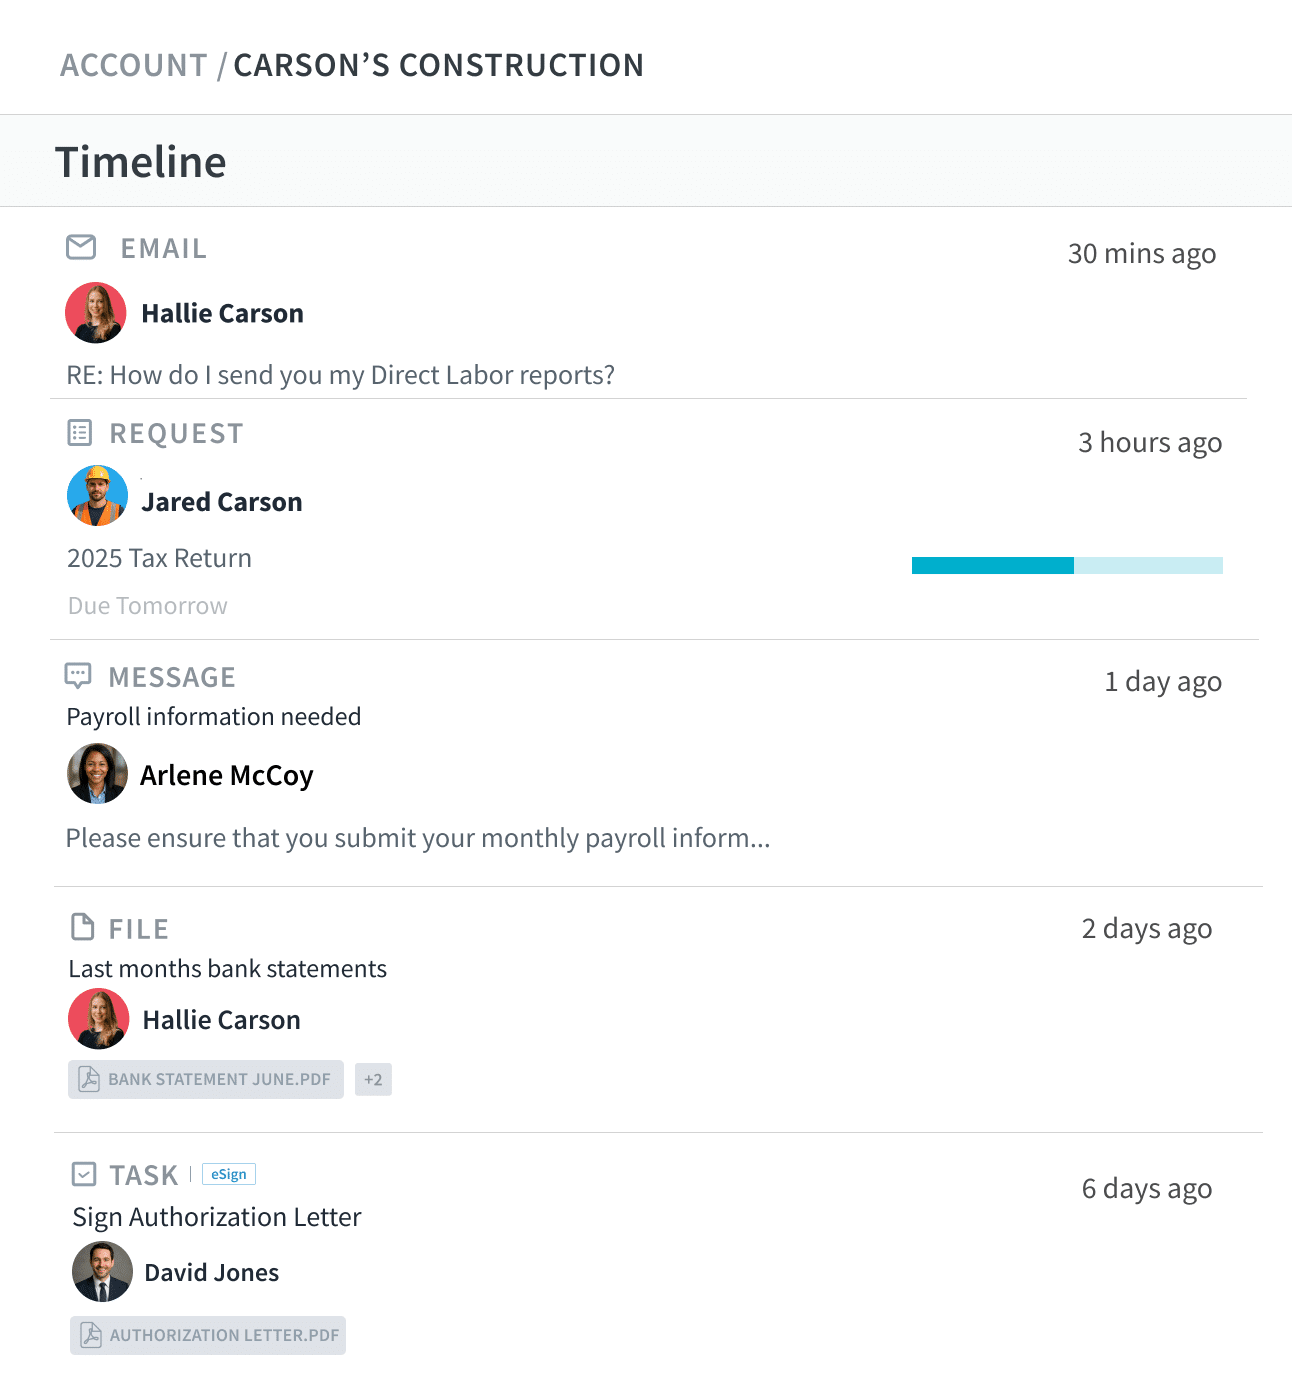Click the eSign badge on the task

click(228, 1173)
